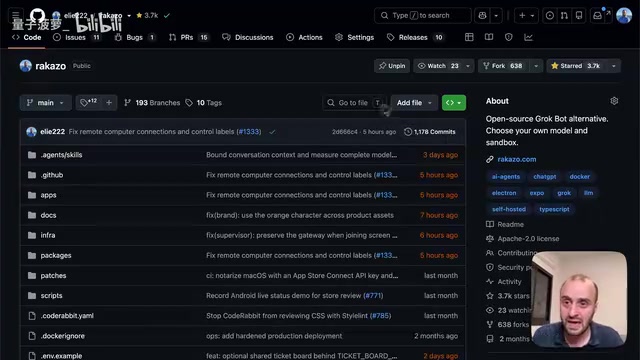Open the .github folder
This screenshot has height=360, width=640.
click(52, 175)
